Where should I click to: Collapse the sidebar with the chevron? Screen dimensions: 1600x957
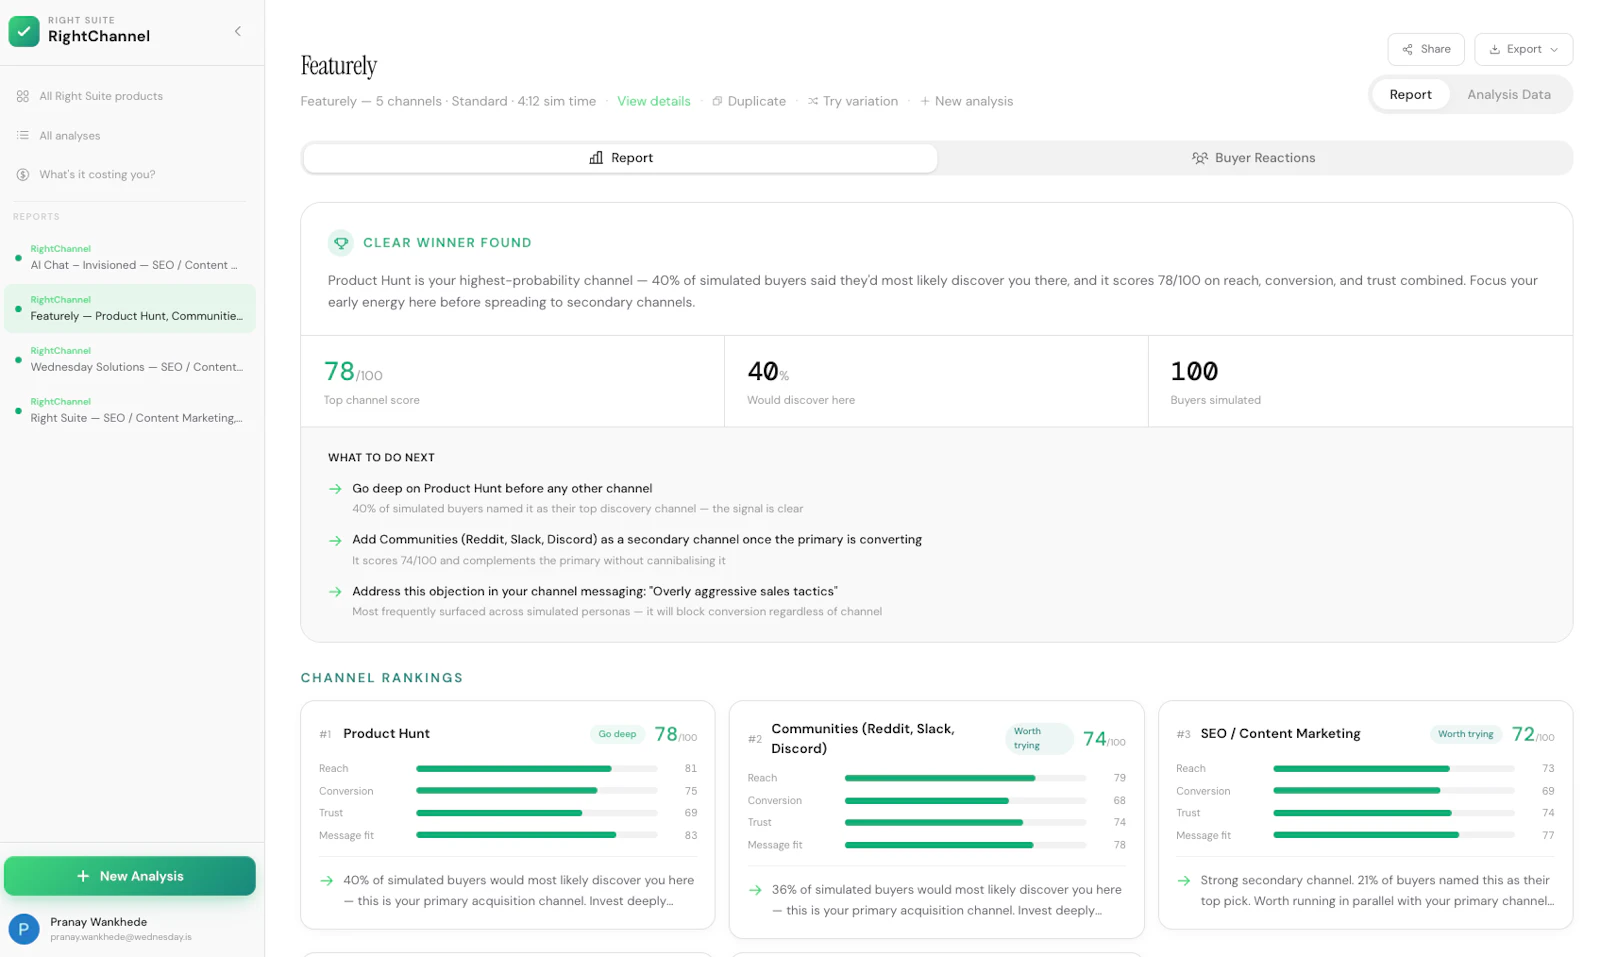tap(238, 31)
